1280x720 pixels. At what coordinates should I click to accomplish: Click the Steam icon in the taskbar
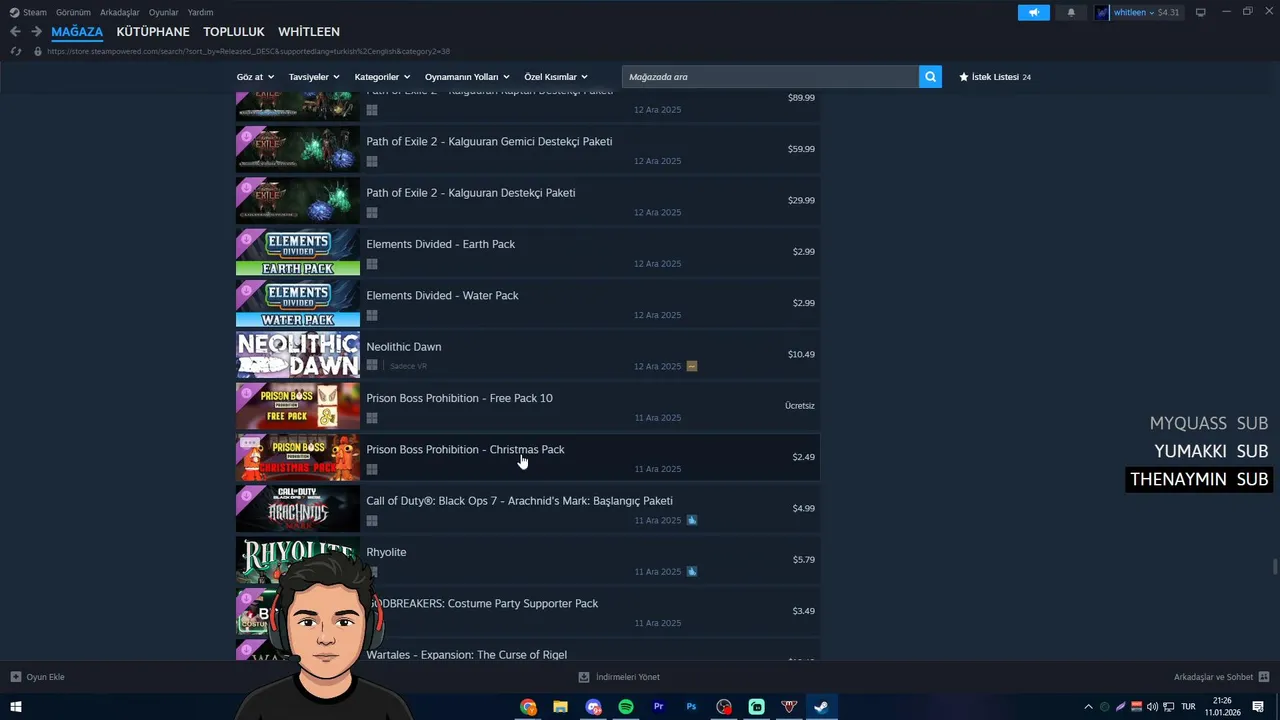click(x=821, y=707)
